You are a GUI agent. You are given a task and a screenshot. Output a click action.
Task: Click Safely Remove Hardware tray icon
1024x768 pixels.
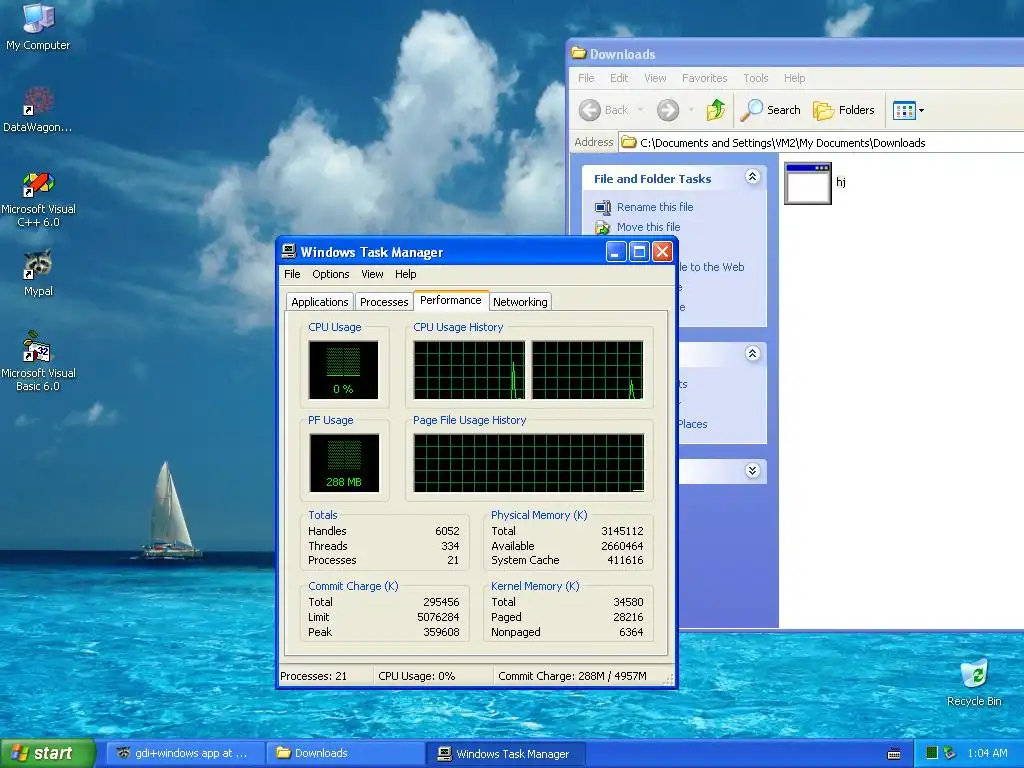(x=950, y=753)
